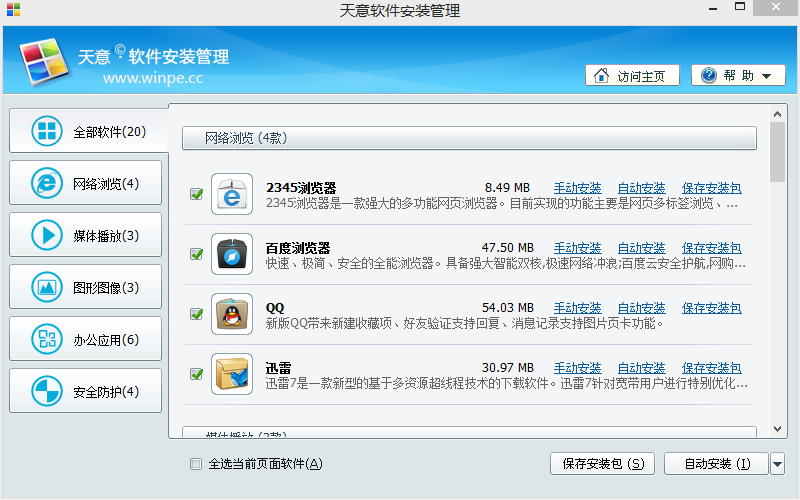Click 保存安装包 link for 百度浏览器
800x500 pixels.
pyautogui.click(x=712, y=248)
